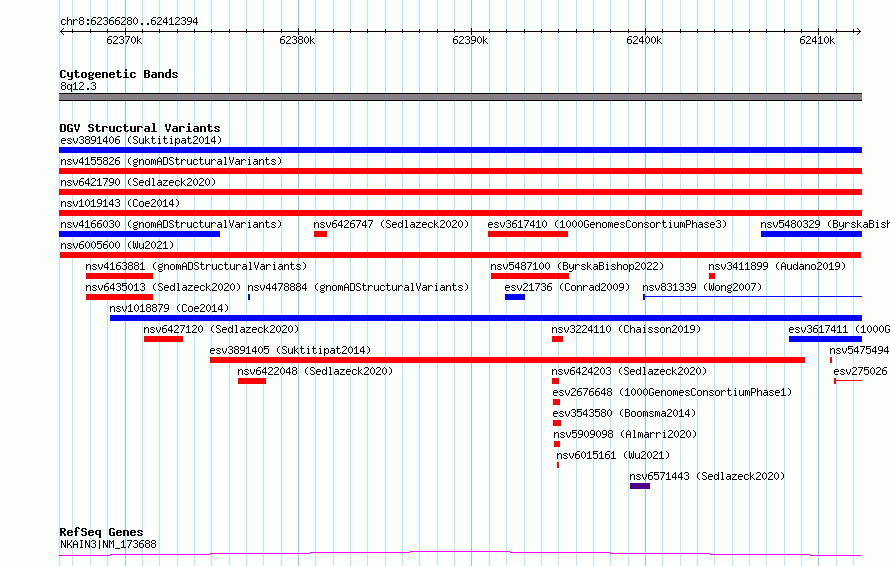This screenshot has height=566, width=890.
Task: Open esv3891405 (Suktitipat2014) label
Action: (x=290, y=350)
